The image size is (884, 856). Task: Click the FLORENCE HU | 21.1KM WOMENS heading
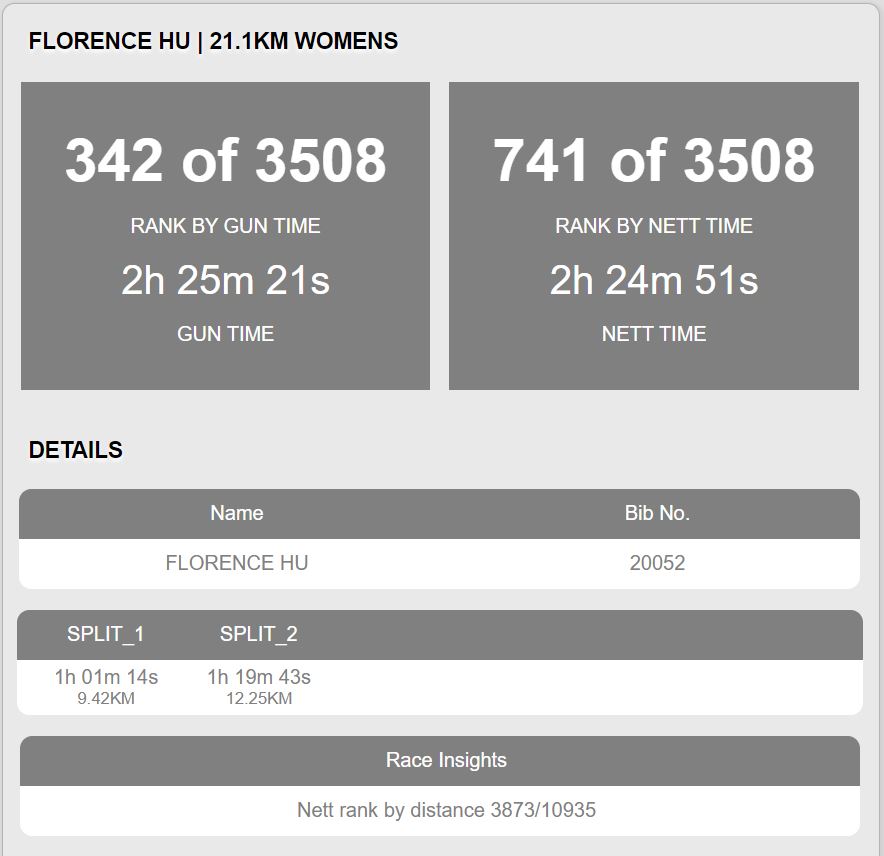pos(213,41)
